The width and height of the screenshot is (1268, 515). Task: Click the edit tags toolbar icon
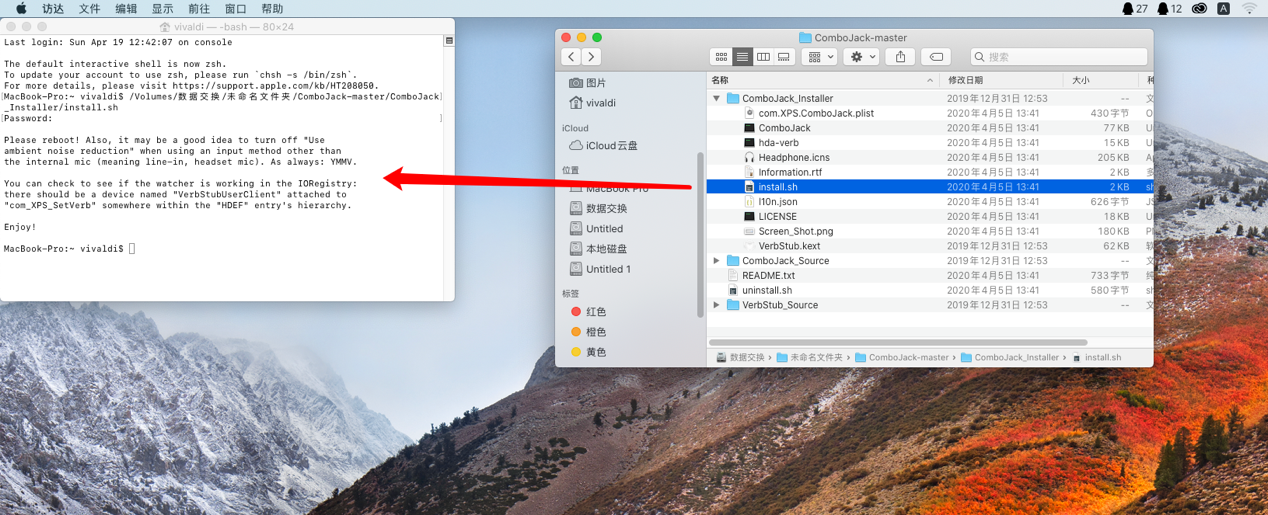tap(936, 57)
